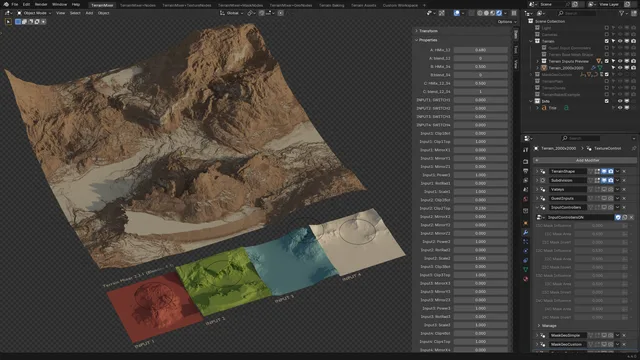Switch to the Terrain Baking workspace tab
Viewport: 640px width, 360px height.
pos(331,5)
